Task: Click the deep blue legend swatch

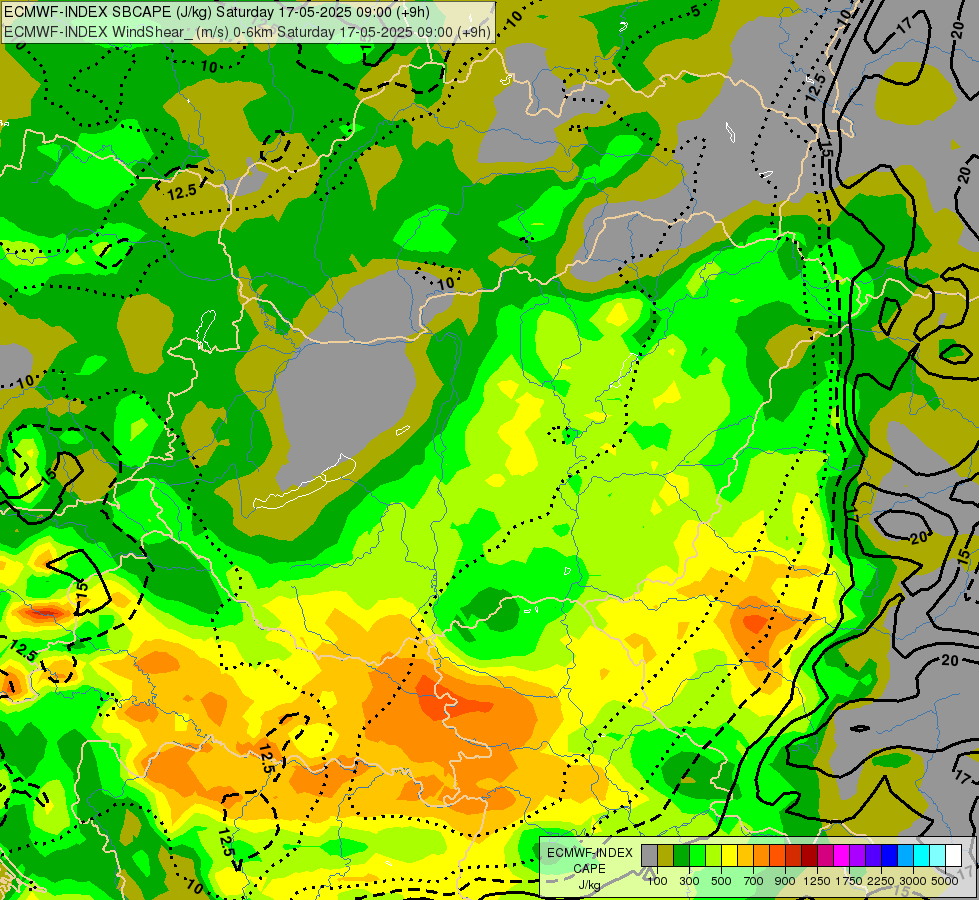Action: 889,855
